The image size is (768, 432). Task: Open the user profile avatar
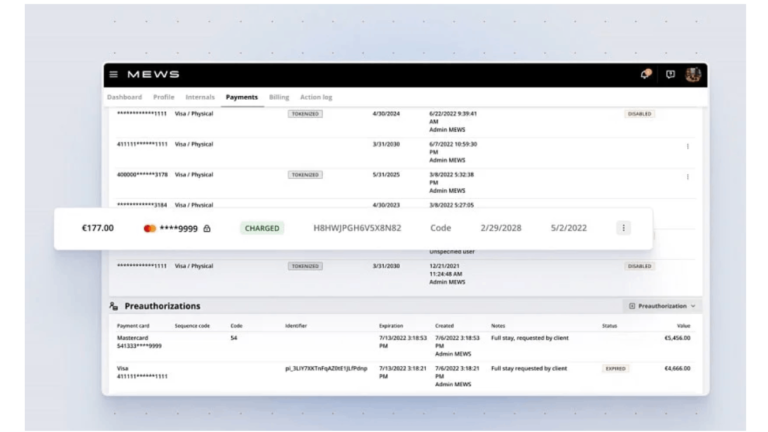coord(693,75)
